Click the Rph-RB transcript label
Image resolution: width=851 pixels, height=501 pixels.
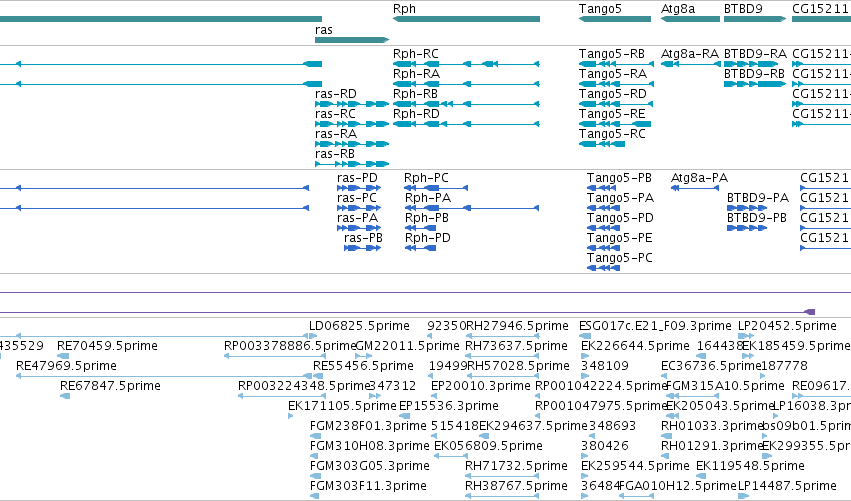[x=415, y=94]
